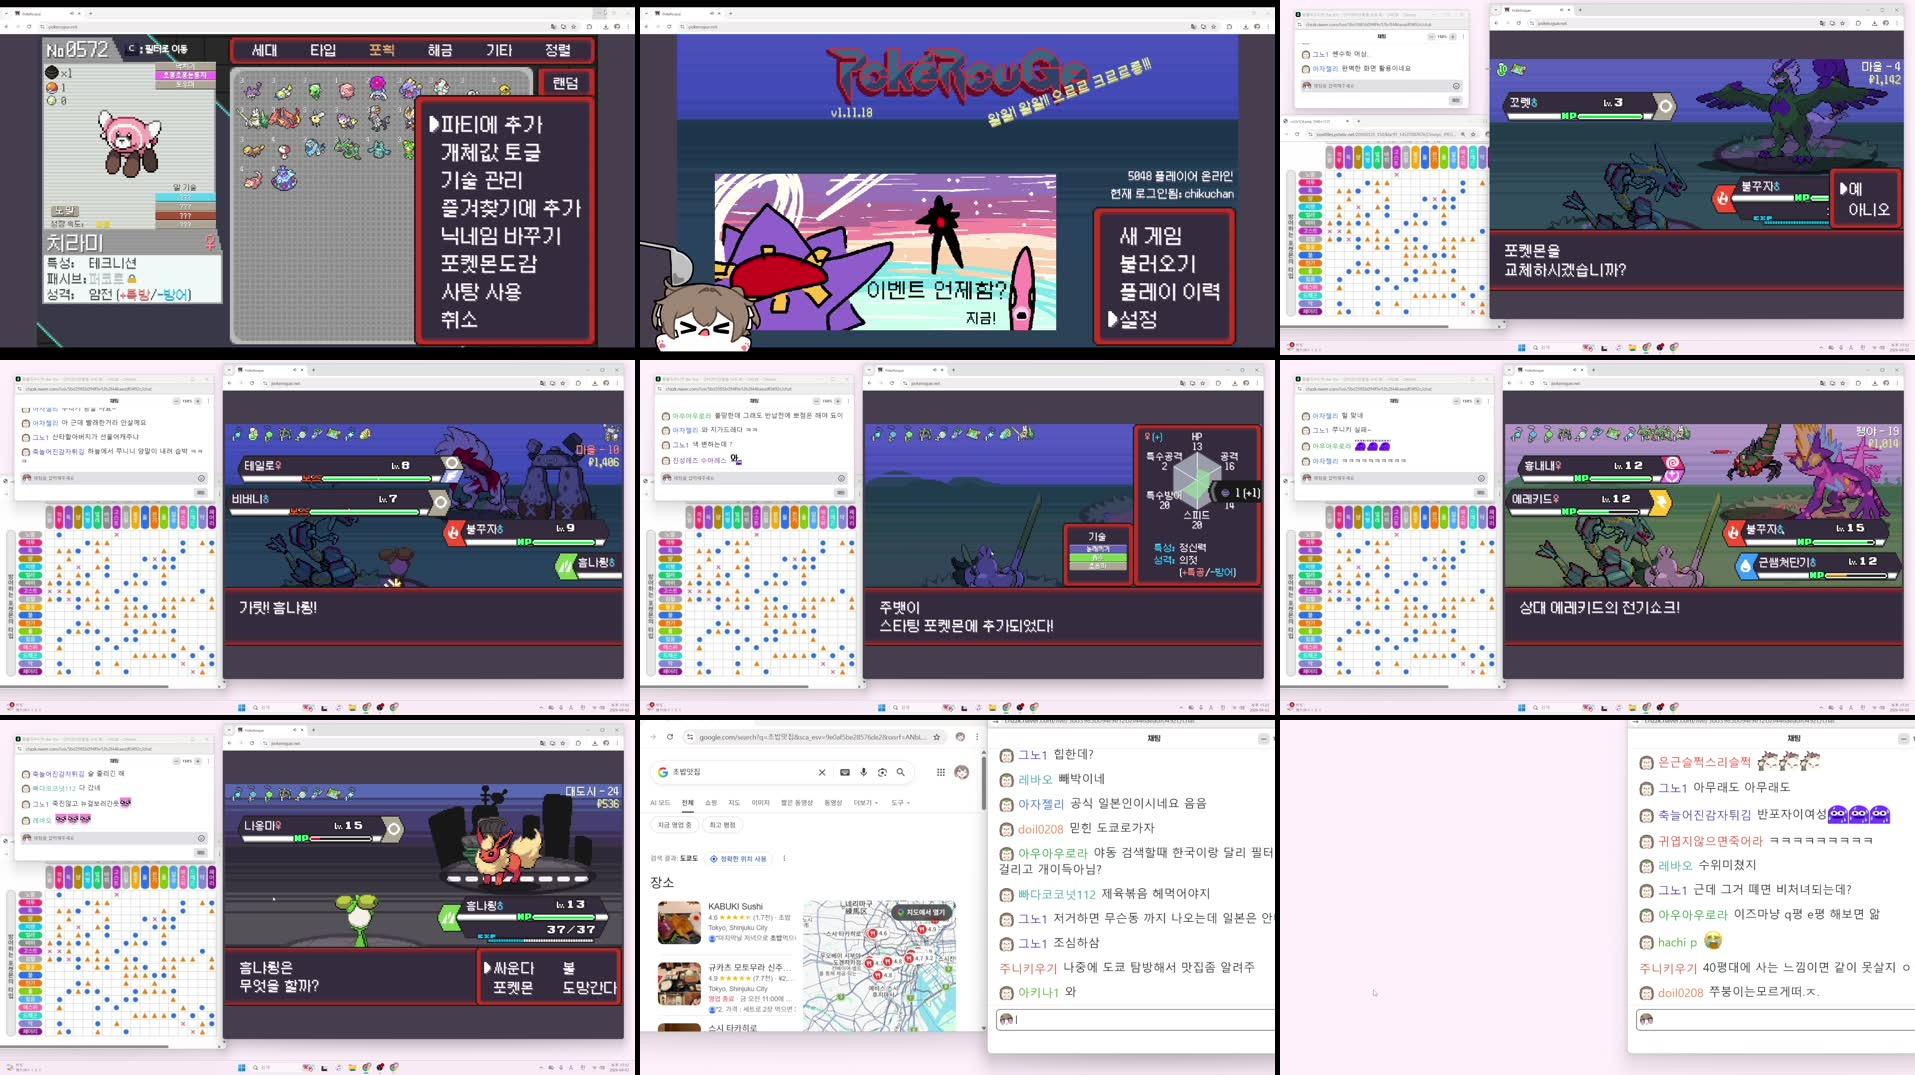Image resolution: width=1915 pixels, height=1075 pixels.
Task: Open the Google account avatar beside the apps grid
Action: pos(962,772)
